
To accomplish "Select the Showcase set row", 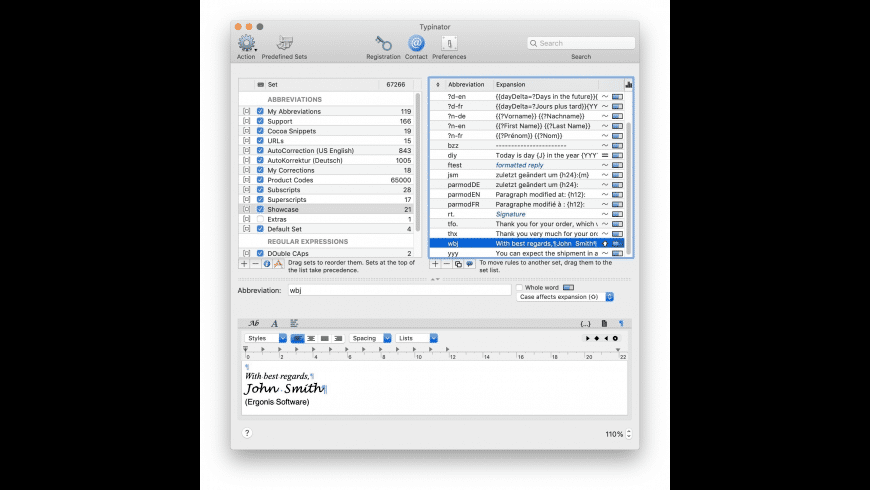I will pos(326,209).
